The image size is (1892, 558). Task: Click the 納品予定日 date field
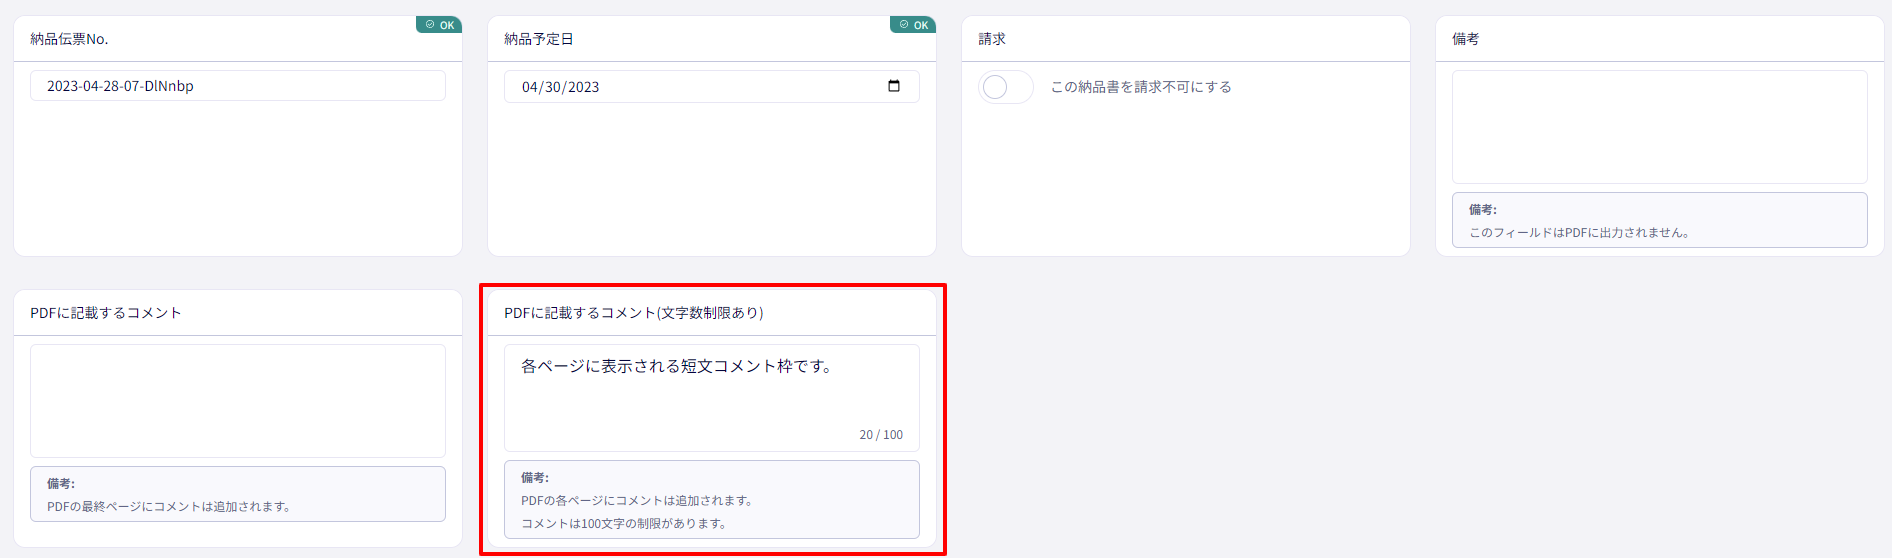point(712,86)
